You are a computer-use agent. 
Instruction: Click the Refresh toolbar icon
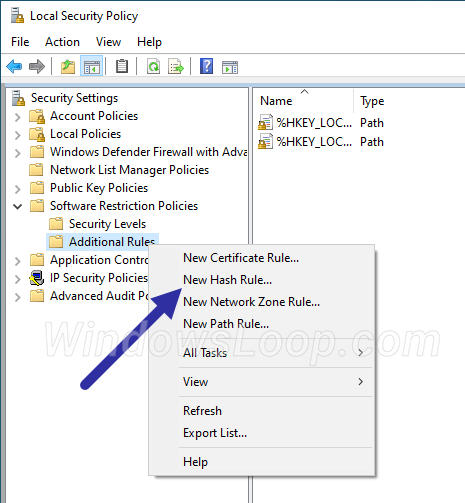click(153, 66)
